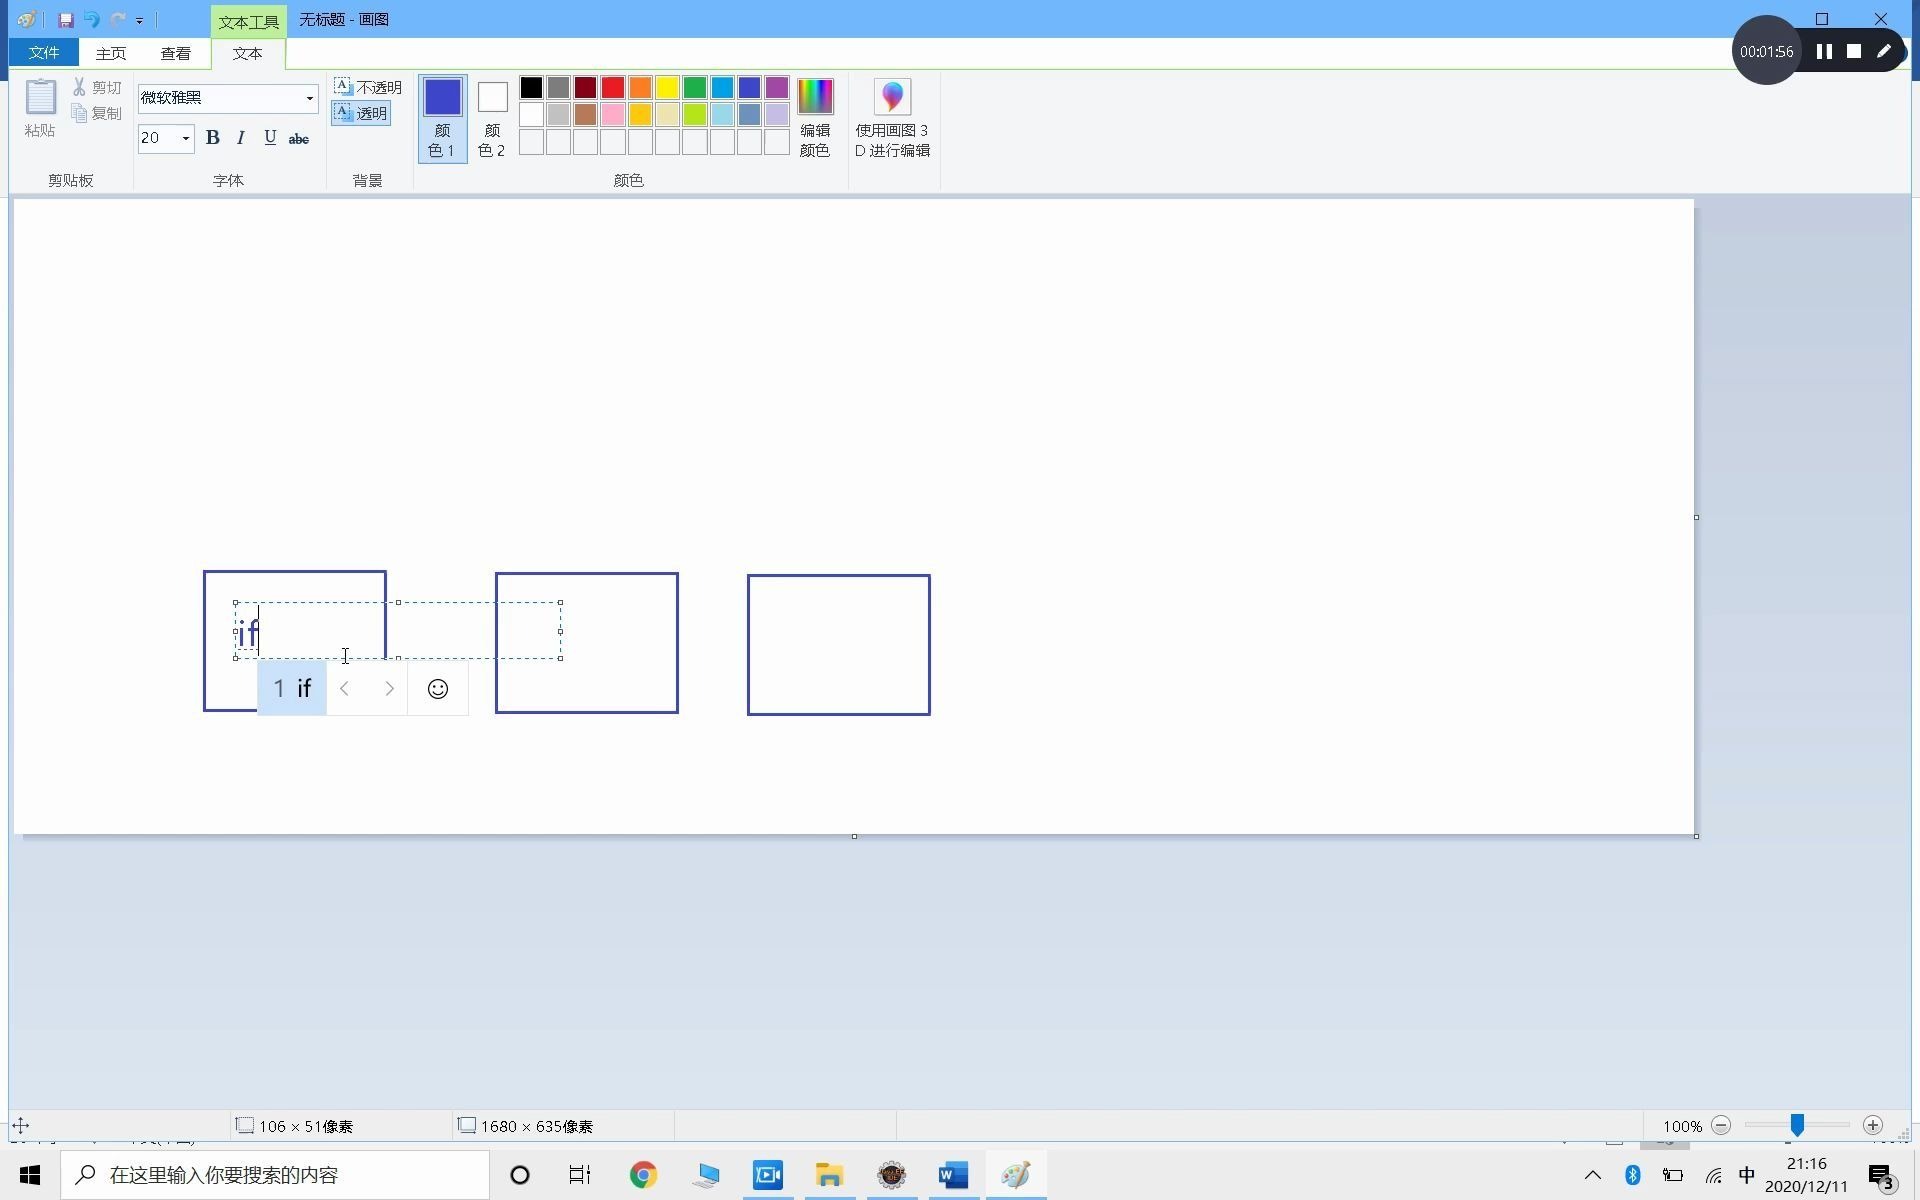Switch to the Home ribbon tab
1920x1200 pixels.
pos(111,53)
